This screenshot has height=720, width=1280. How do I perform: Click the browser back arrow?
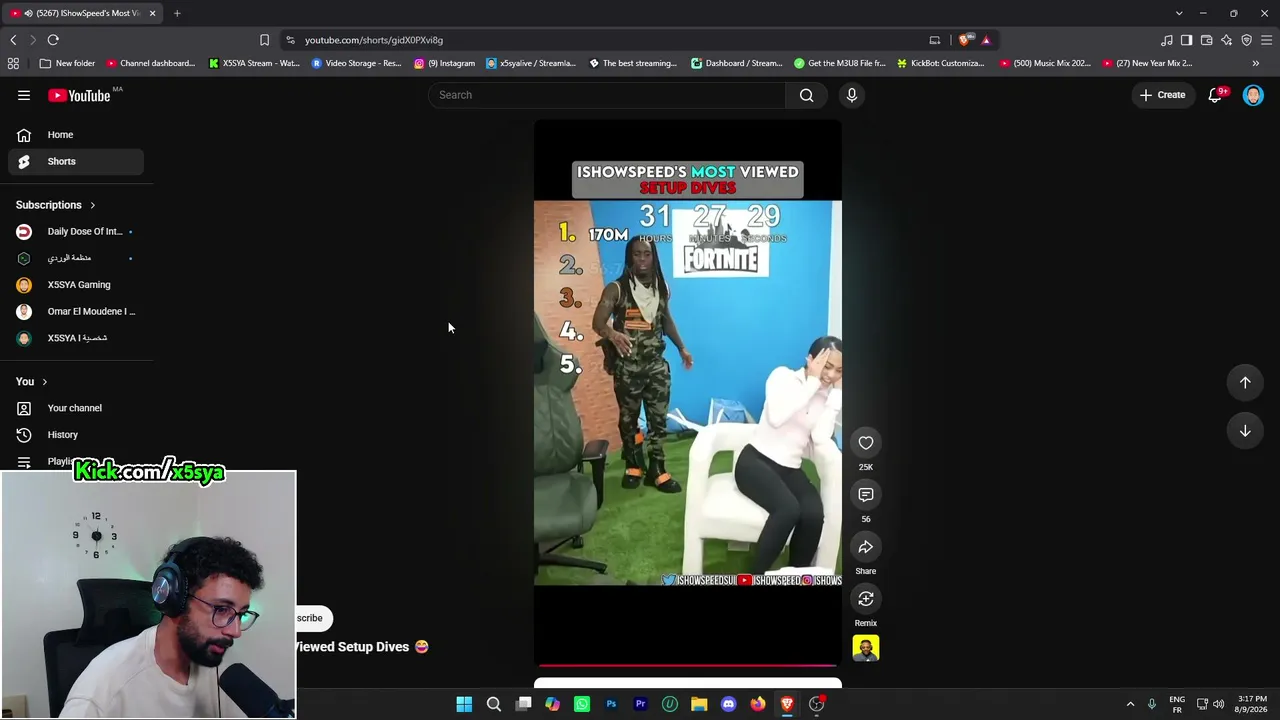click(13, 40)
